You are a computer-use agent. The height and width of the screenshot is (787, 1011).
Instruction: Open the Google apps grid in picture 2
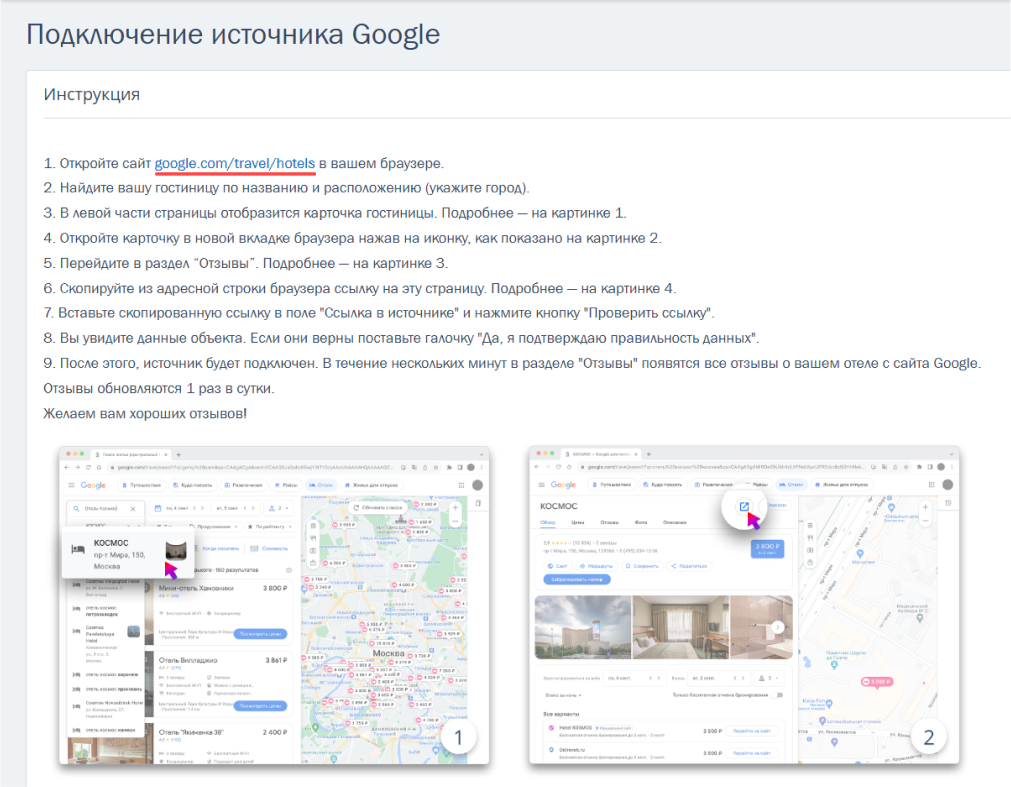pos(931,485)
